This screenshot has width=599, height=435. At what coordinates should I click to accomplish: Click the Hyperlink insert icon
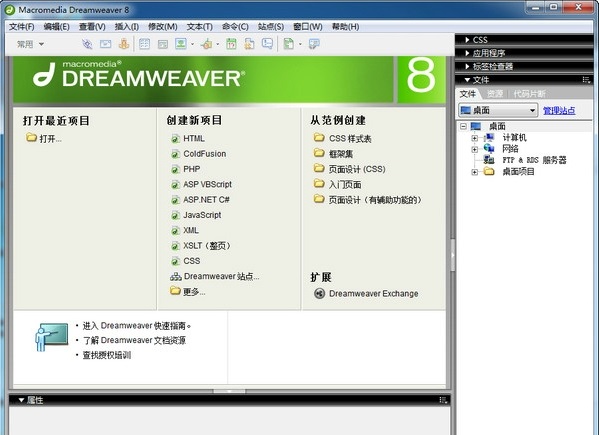(x=87, y=44)
